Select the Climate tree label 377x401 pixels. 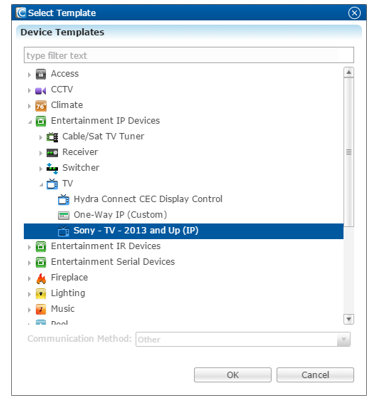point(67,105)
